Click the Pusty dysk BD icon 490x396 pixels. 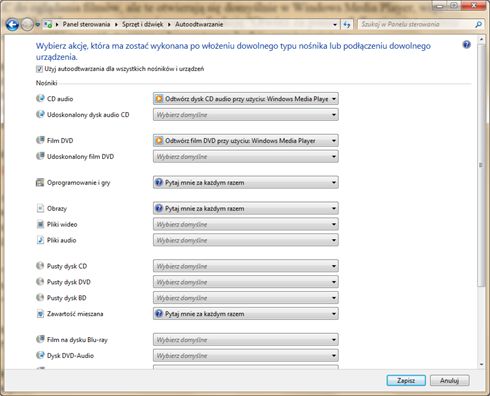point(40,297)
